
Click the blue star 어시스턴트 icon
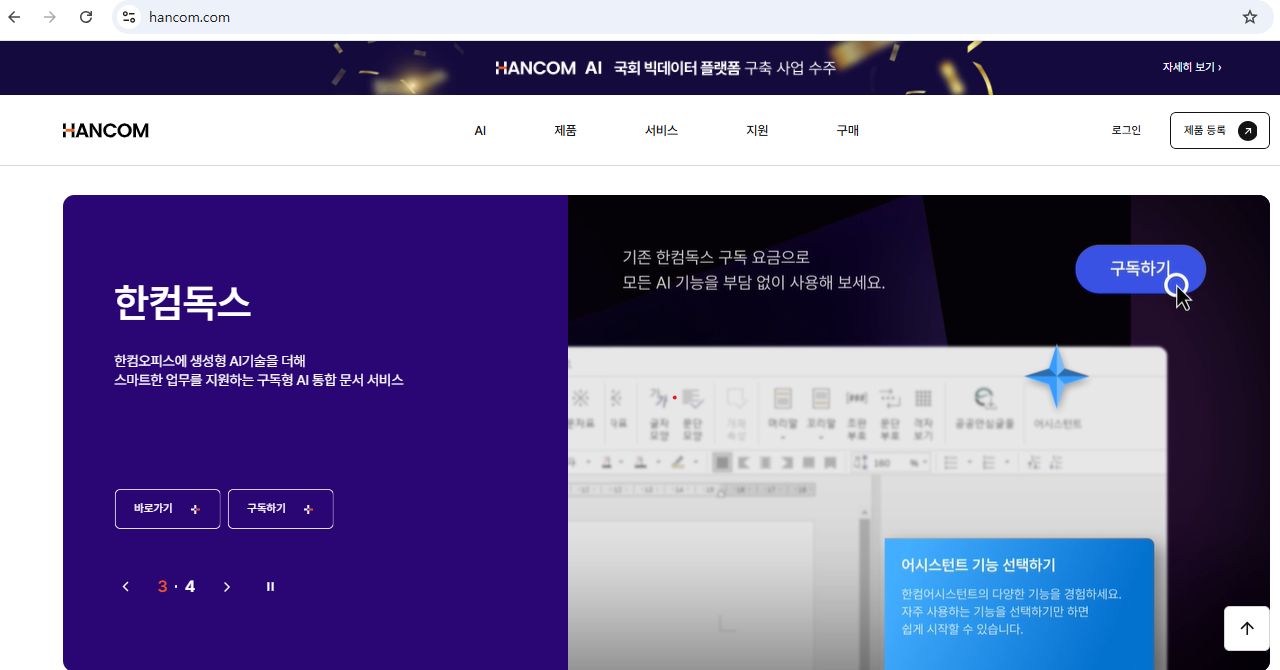coord(1057,378)
